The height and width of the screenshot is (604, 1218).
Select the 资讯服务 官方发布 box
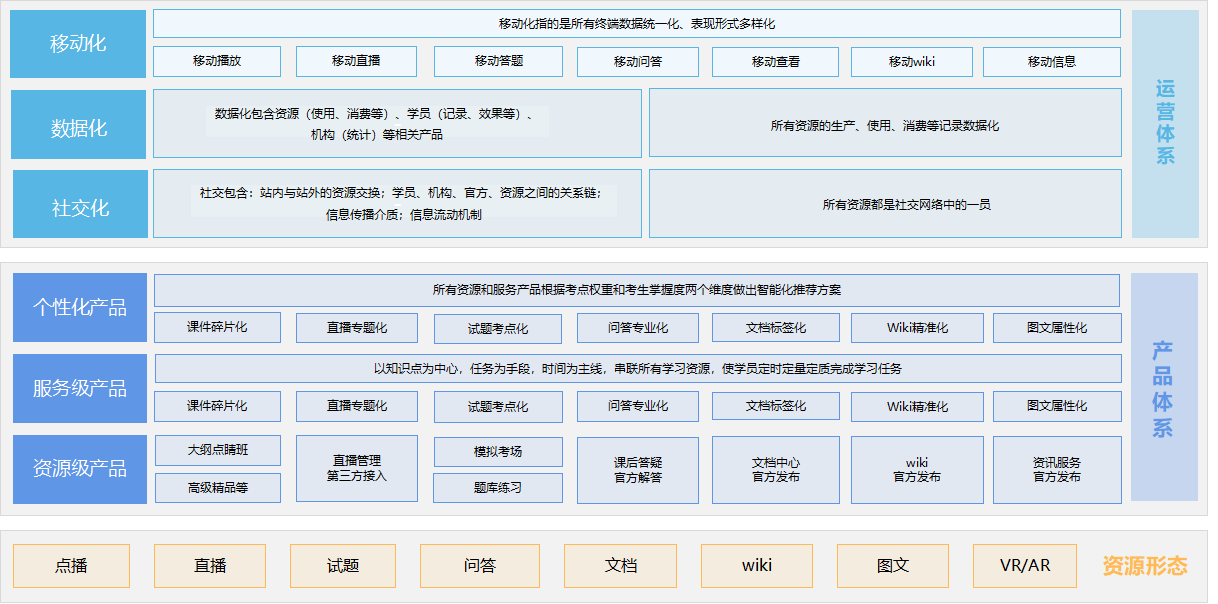pyautogui.click(x=1057, y=470)
